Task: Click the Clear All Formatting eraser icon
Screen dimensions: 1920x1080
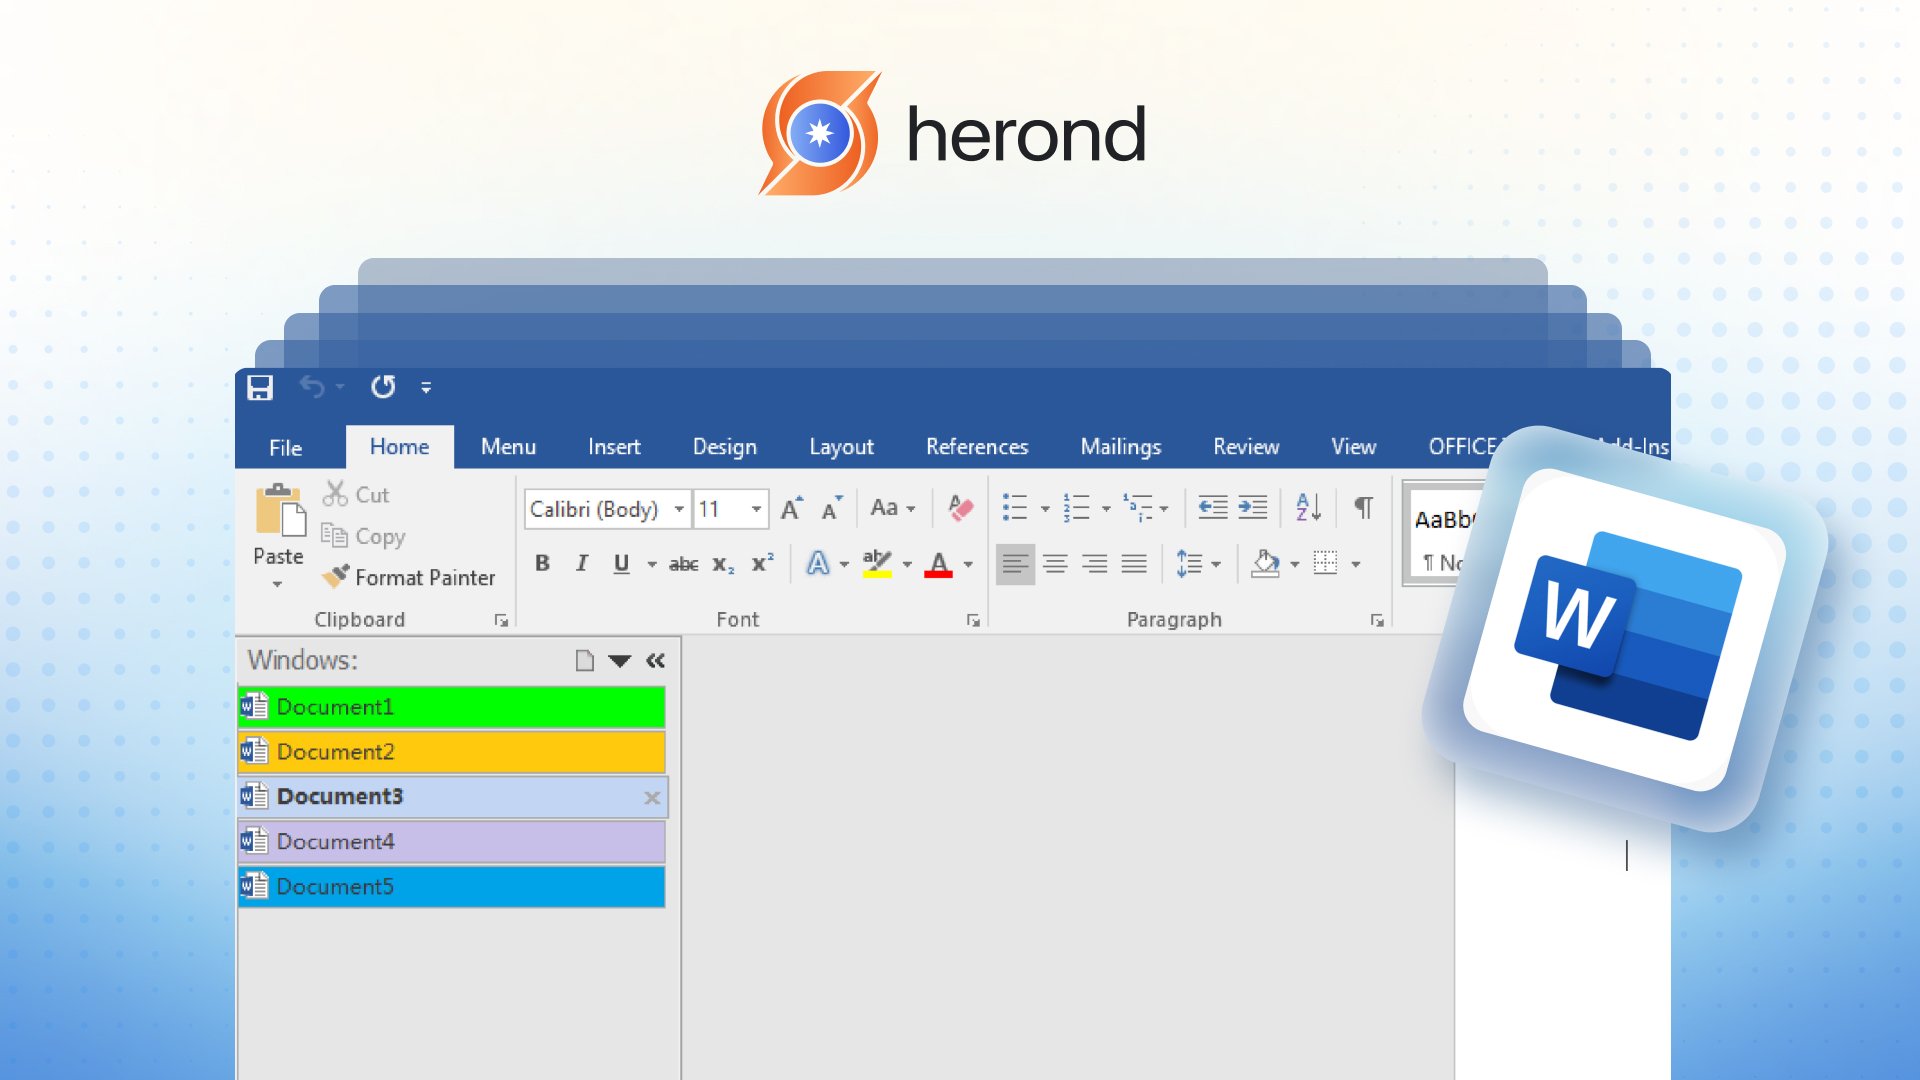Action: pyautogui.click(x=960, y=508)
